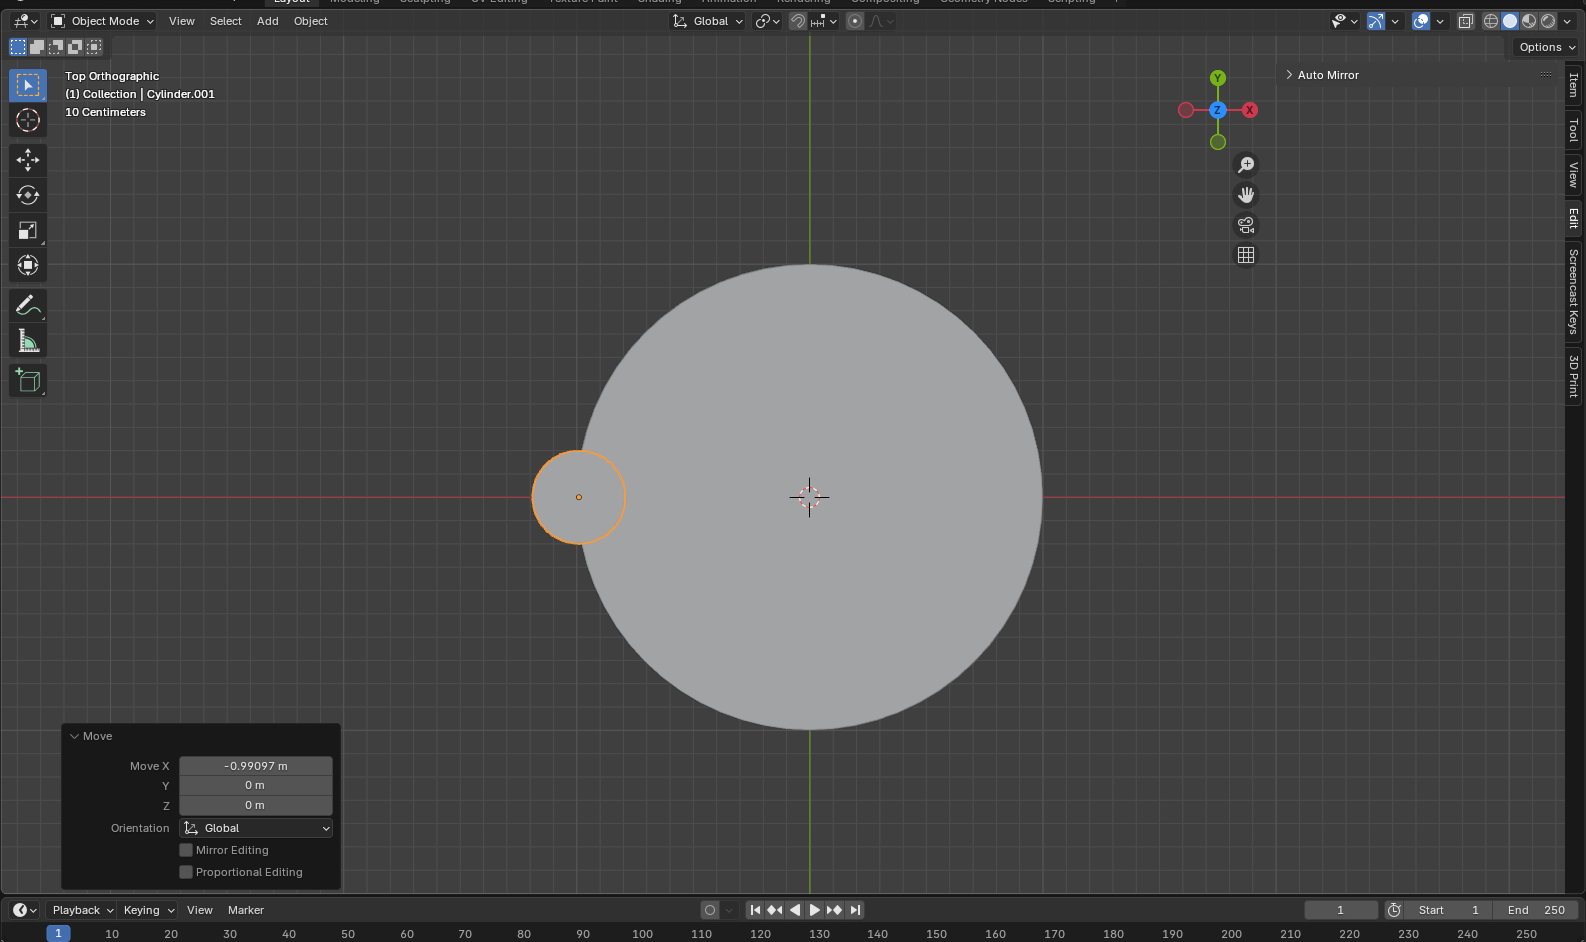Toggle X-Ray mode
Screen dimensions: 1586x942
[x=1466, y=21]
